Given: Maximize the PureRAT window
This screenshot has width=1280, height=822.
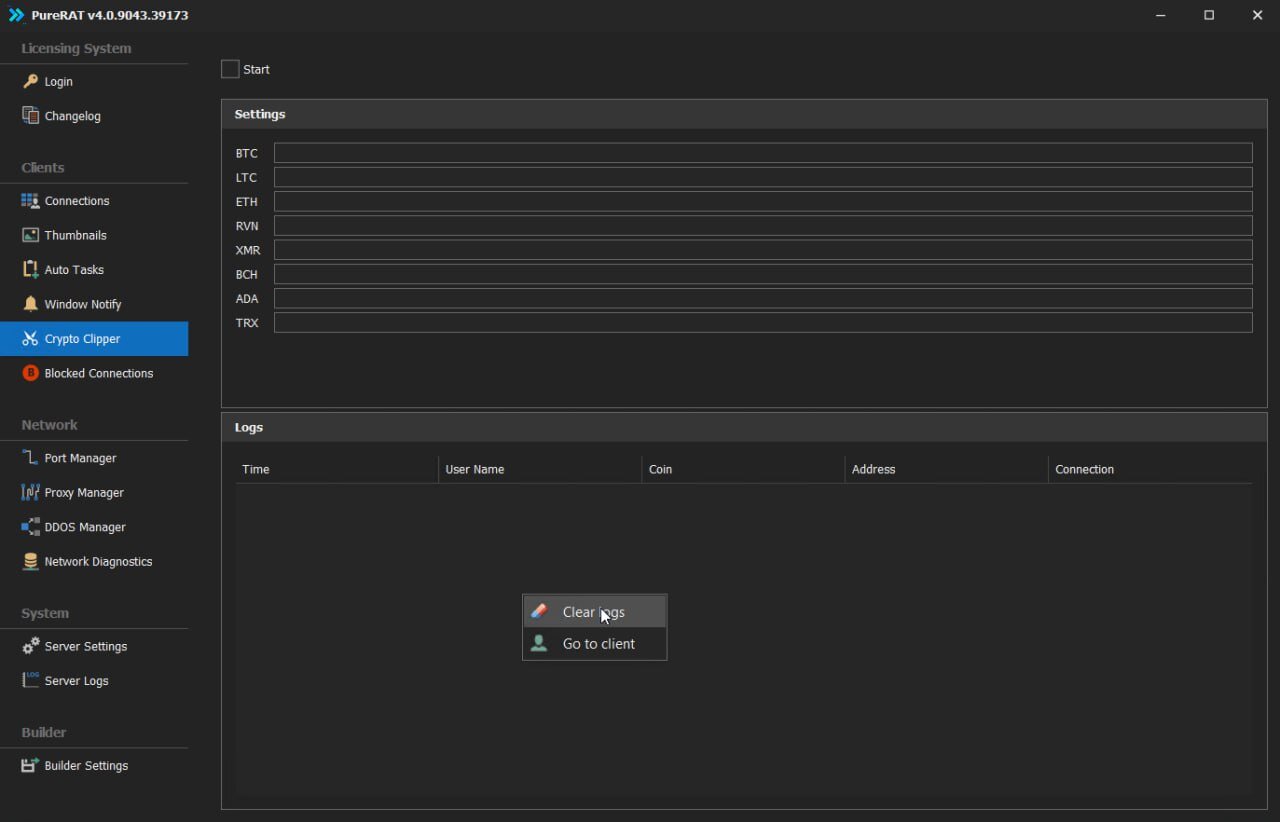Looking at the screenshot, I should click(1209, 15).
